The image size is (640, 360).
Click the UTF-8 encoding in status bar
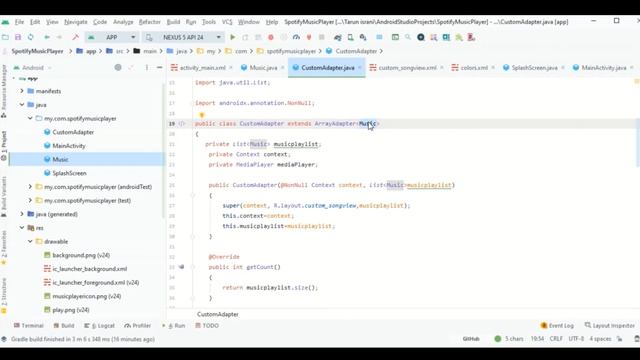coord(576,339)
